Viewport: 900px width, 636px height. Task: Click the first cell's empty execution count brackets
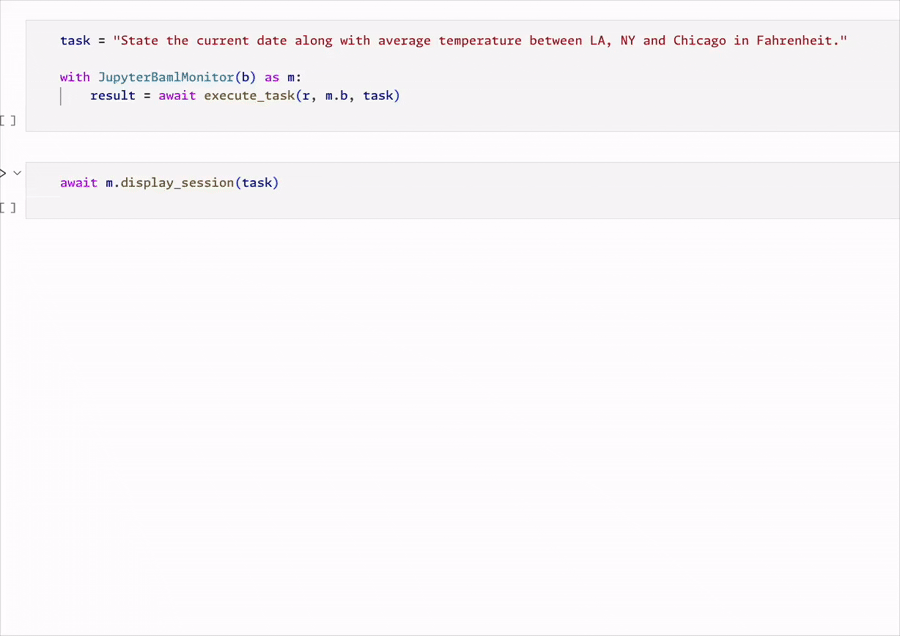point(8,120)
